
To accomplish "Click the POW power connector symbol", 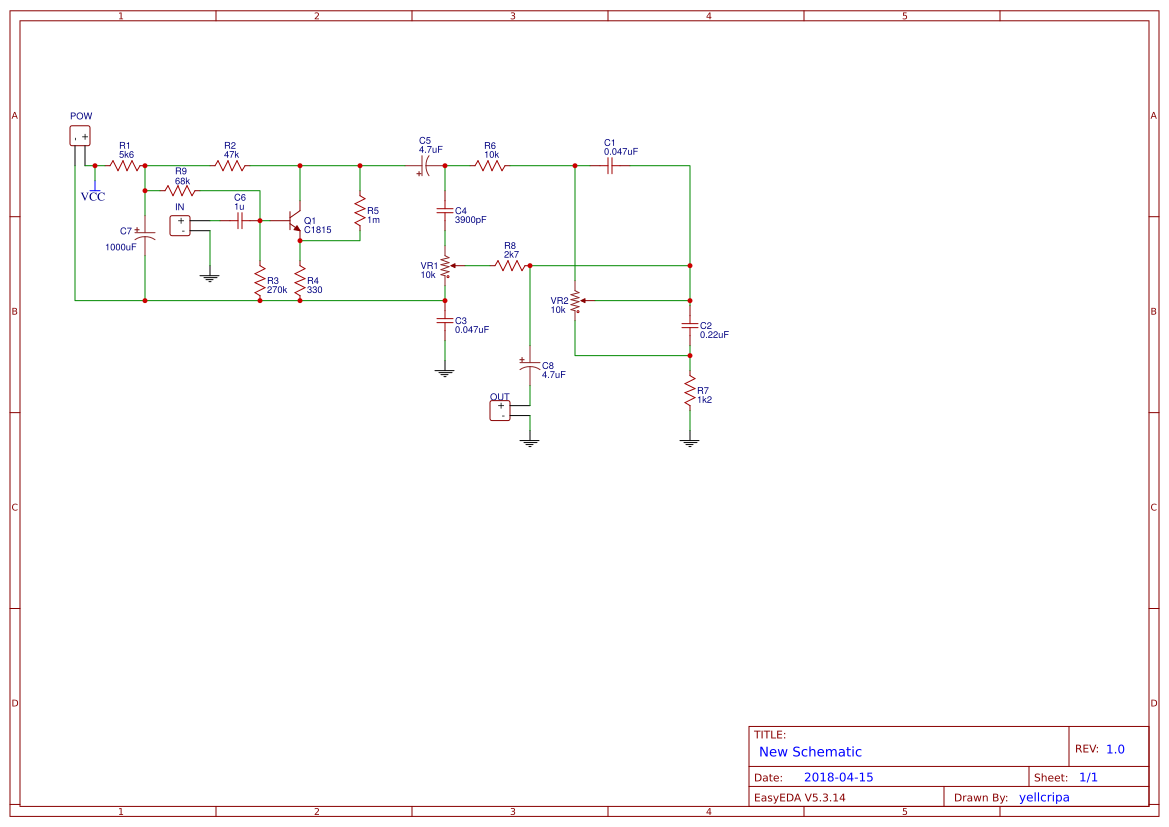I will pos(79,135).
